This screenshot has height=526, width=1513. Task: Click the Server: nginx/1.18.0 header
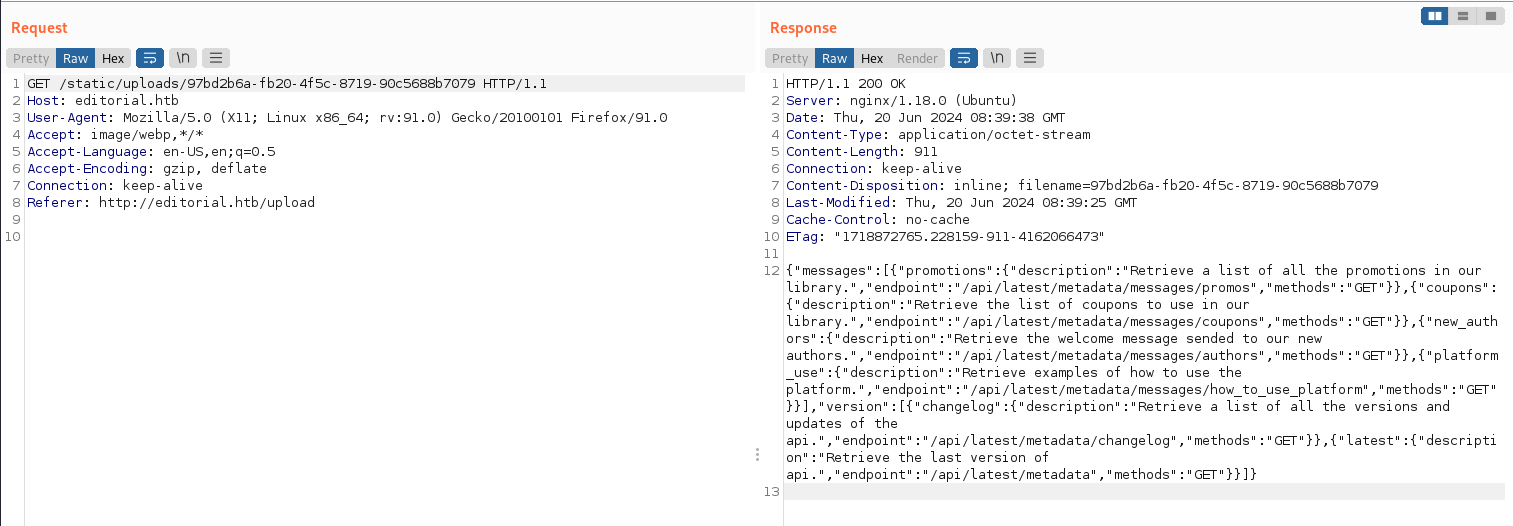tap(902, 101)
